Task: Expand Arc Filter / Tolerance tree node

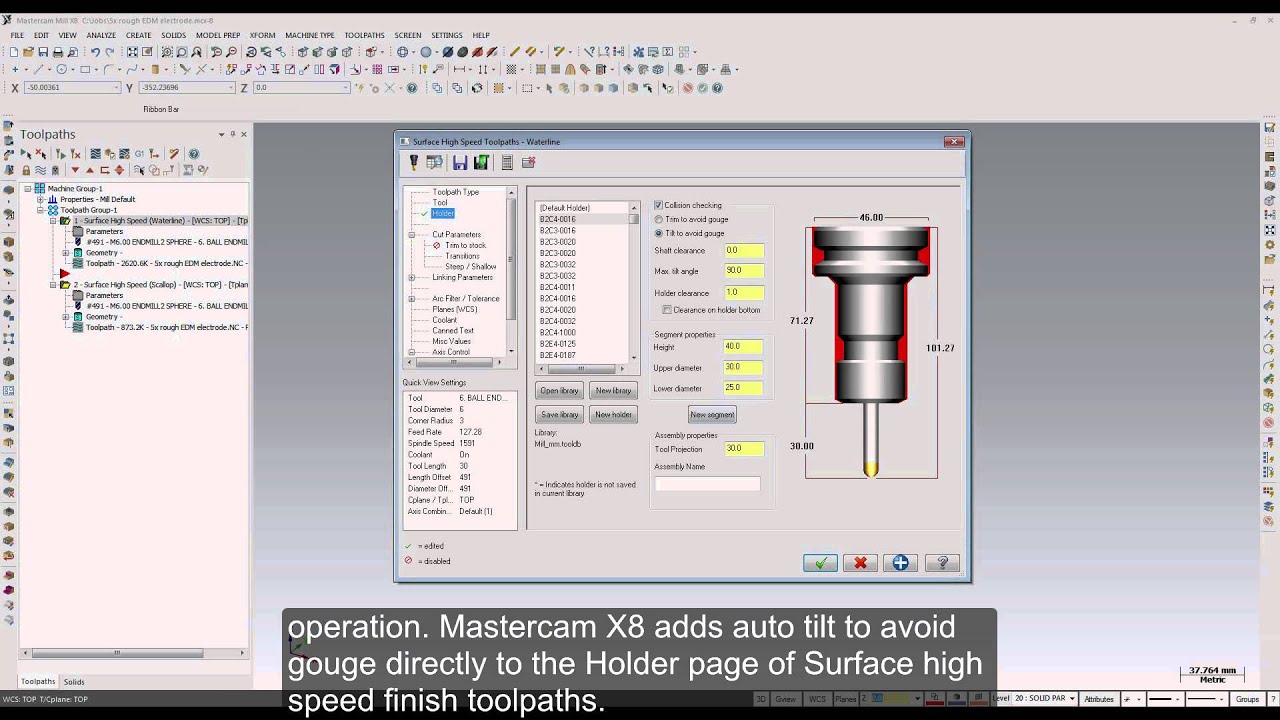Action: [x=411, y=298]
